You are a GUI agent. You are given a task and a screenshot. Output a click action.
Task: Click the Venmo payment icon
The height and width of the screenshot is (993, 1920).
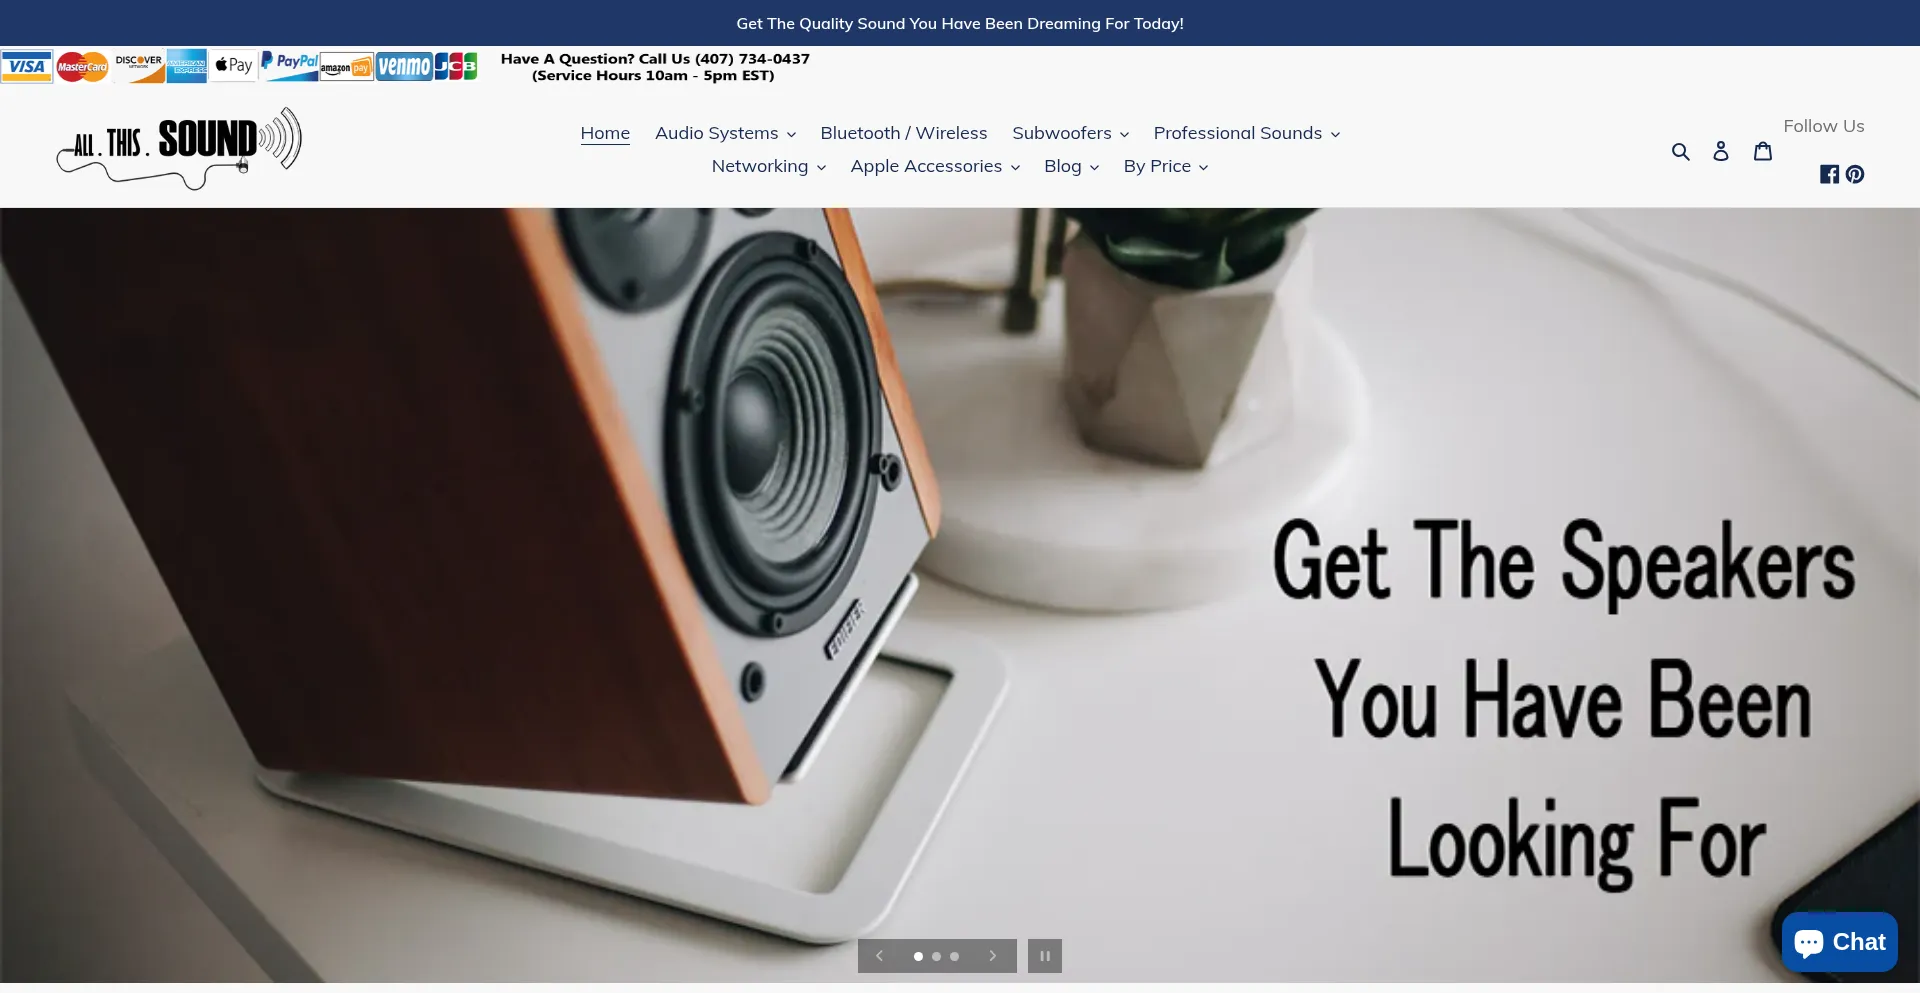click(404, 65)
